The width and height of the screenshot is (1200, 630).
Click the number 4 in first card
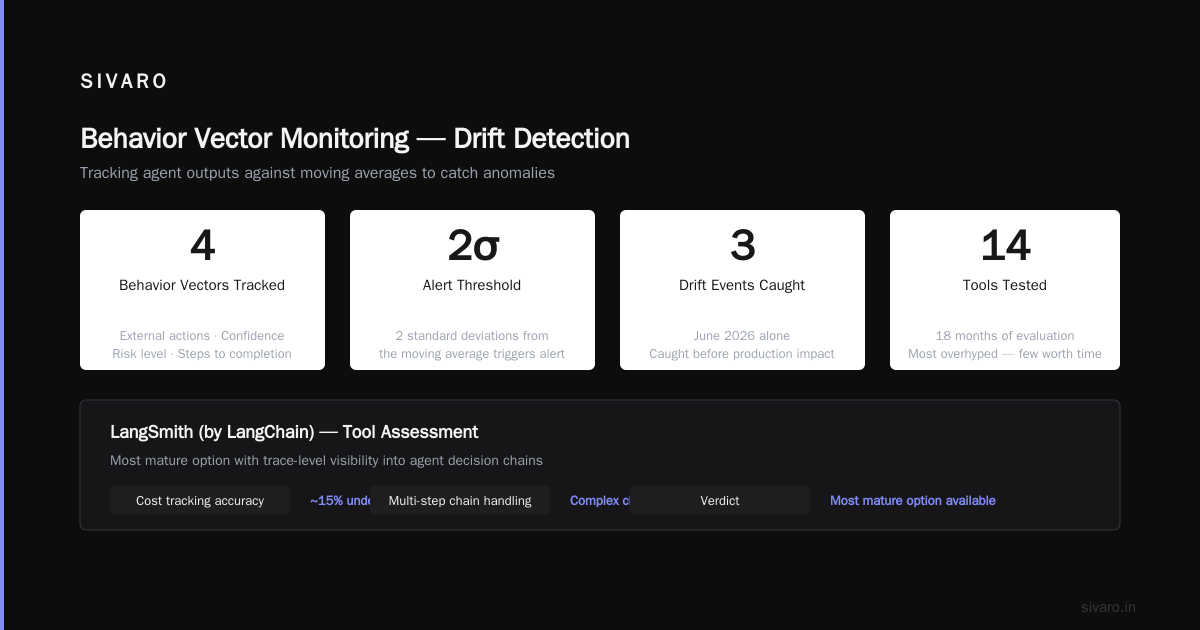202,245
